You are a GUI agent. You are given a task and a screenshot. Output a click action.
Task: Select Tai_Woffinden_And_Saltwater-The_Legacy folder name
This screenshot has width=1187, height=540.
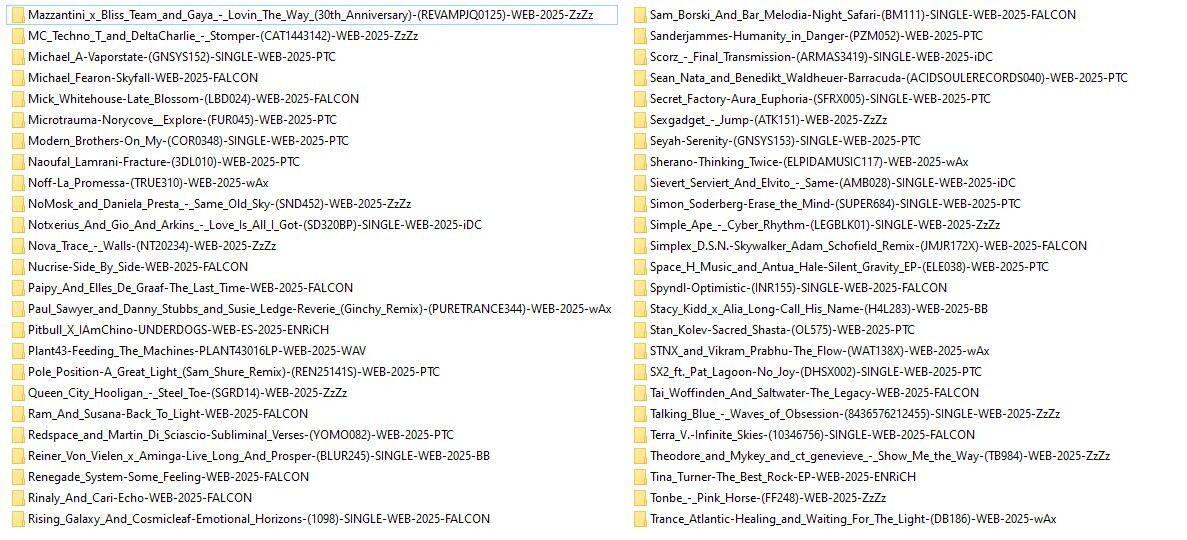[815, 393]
